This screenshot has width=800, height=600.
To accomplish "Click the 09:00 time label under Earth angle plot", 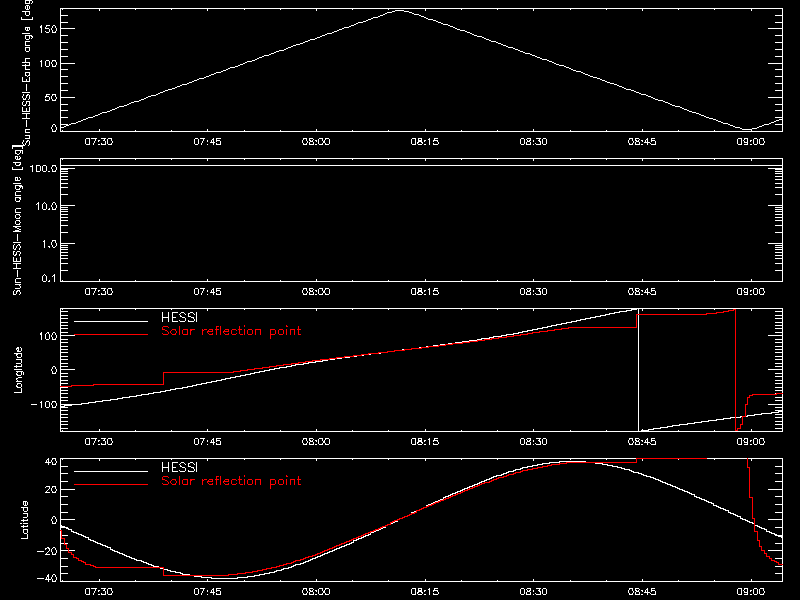I will click(751, 142).
